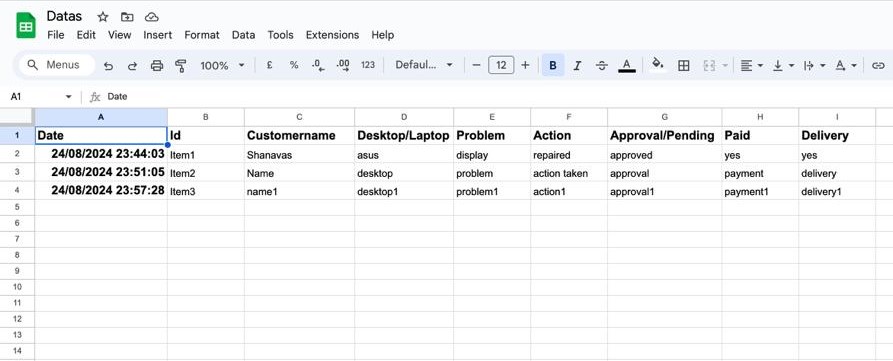Click the font size field showing 12
The height and width of the screenshot is (361, 893).
501,65
